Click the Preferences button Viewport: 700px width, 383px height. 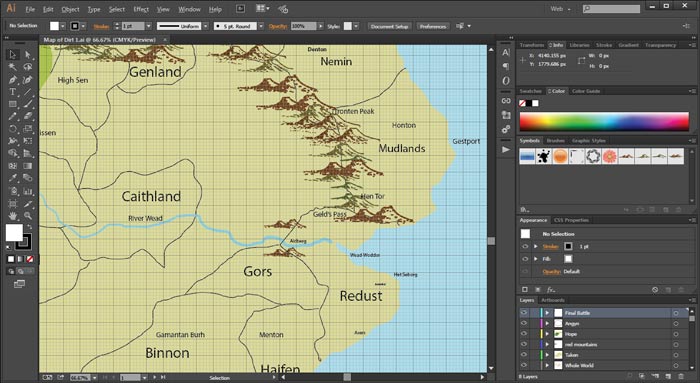(433, 26)
